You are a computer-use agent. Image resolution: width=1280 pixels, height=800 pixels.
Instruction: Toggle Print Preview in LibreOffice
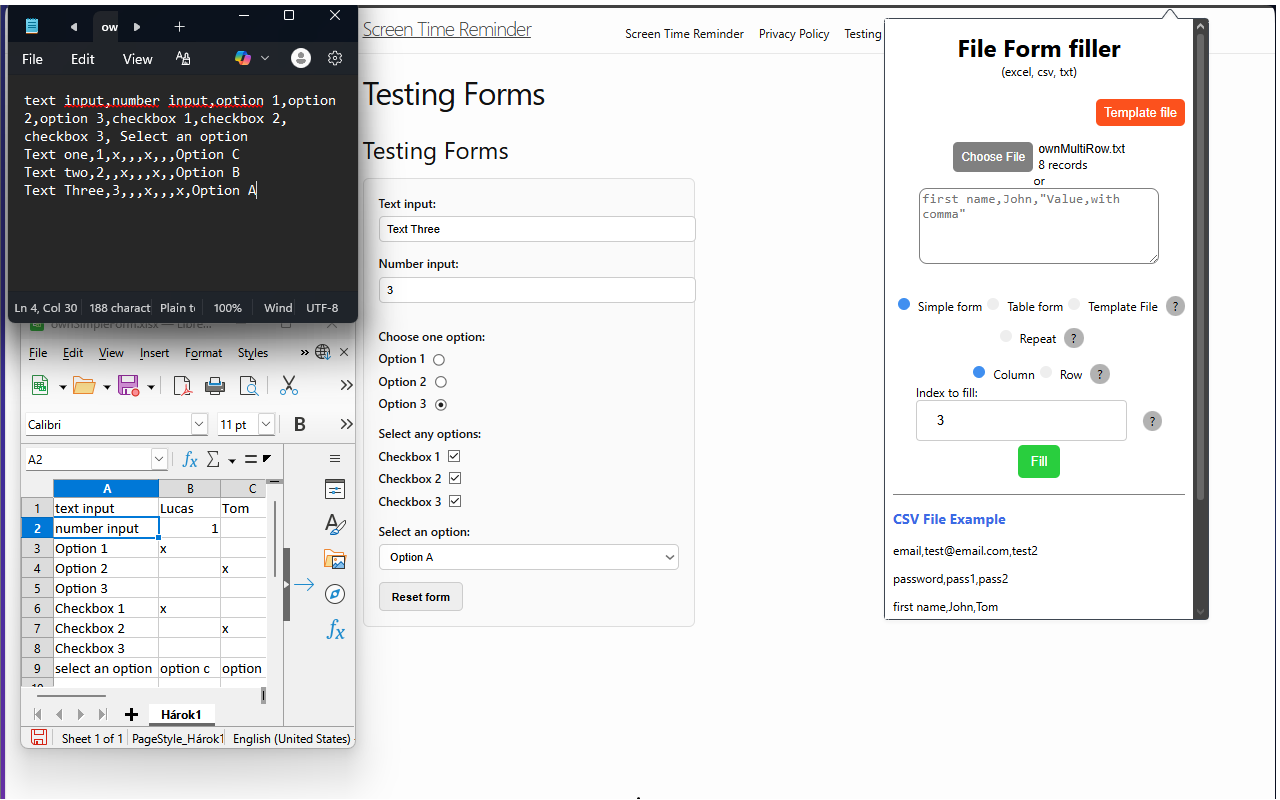pos(248,385)
